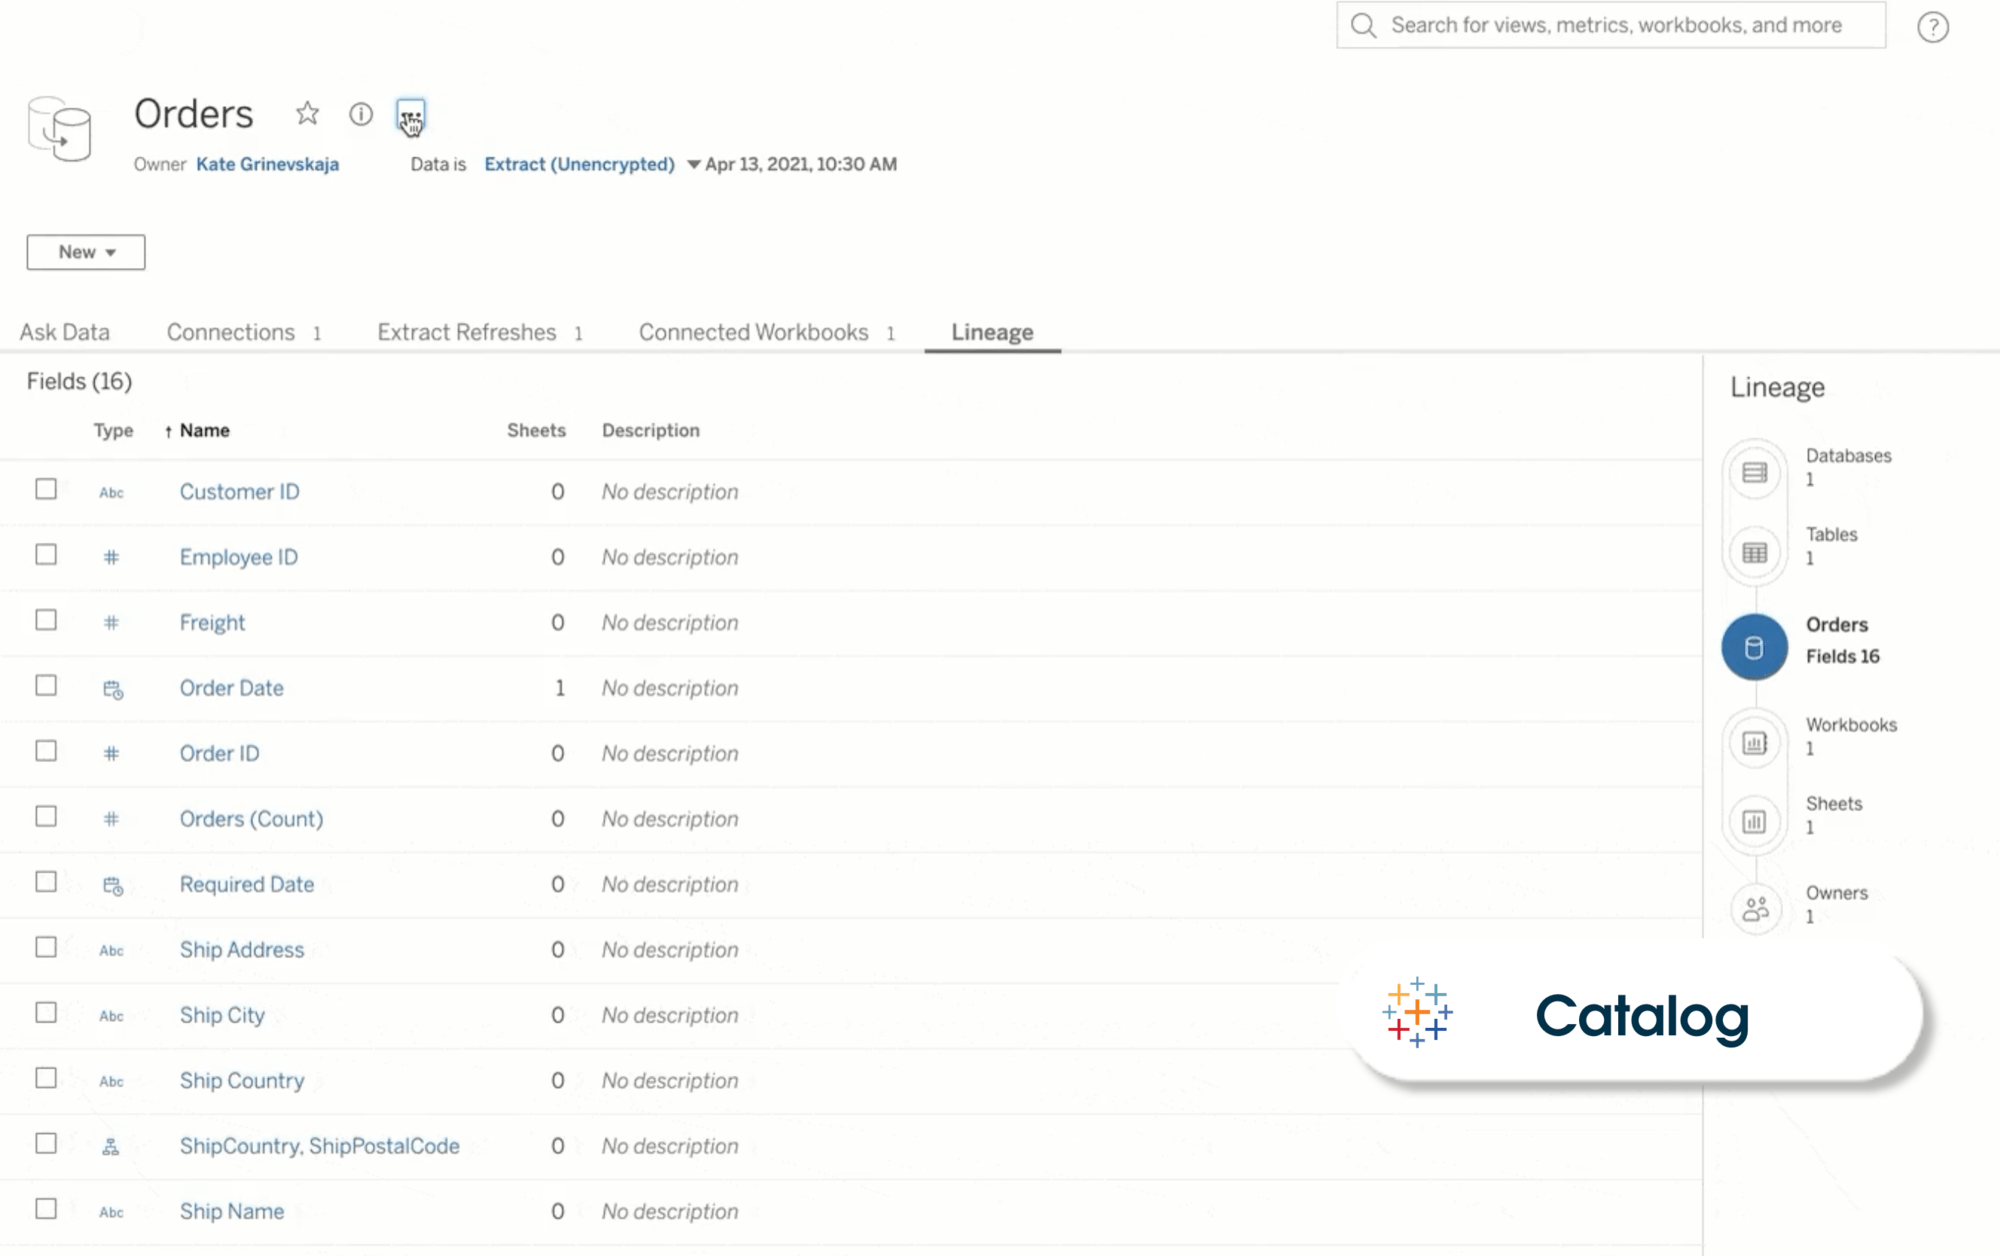Click the Owners lineage icon
The width and height of the screenshot is (2000, 1256).
[x=1754, y=907]
